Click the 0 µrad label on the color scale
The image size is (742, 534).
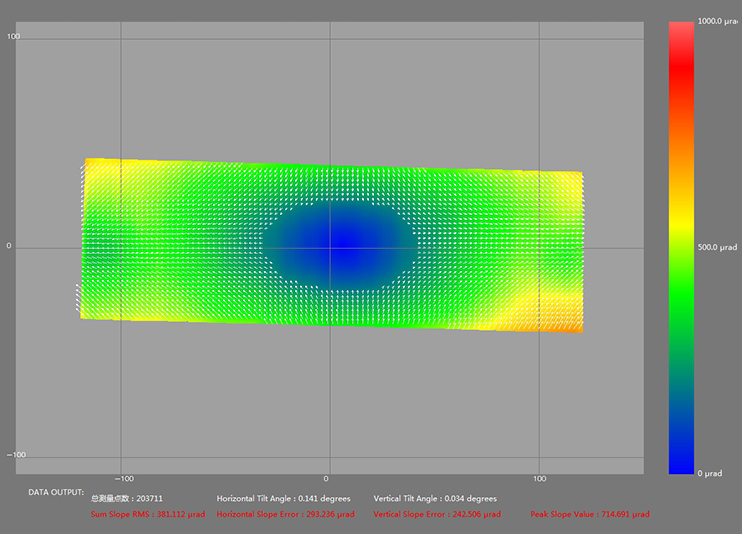[x=709, y=472]
